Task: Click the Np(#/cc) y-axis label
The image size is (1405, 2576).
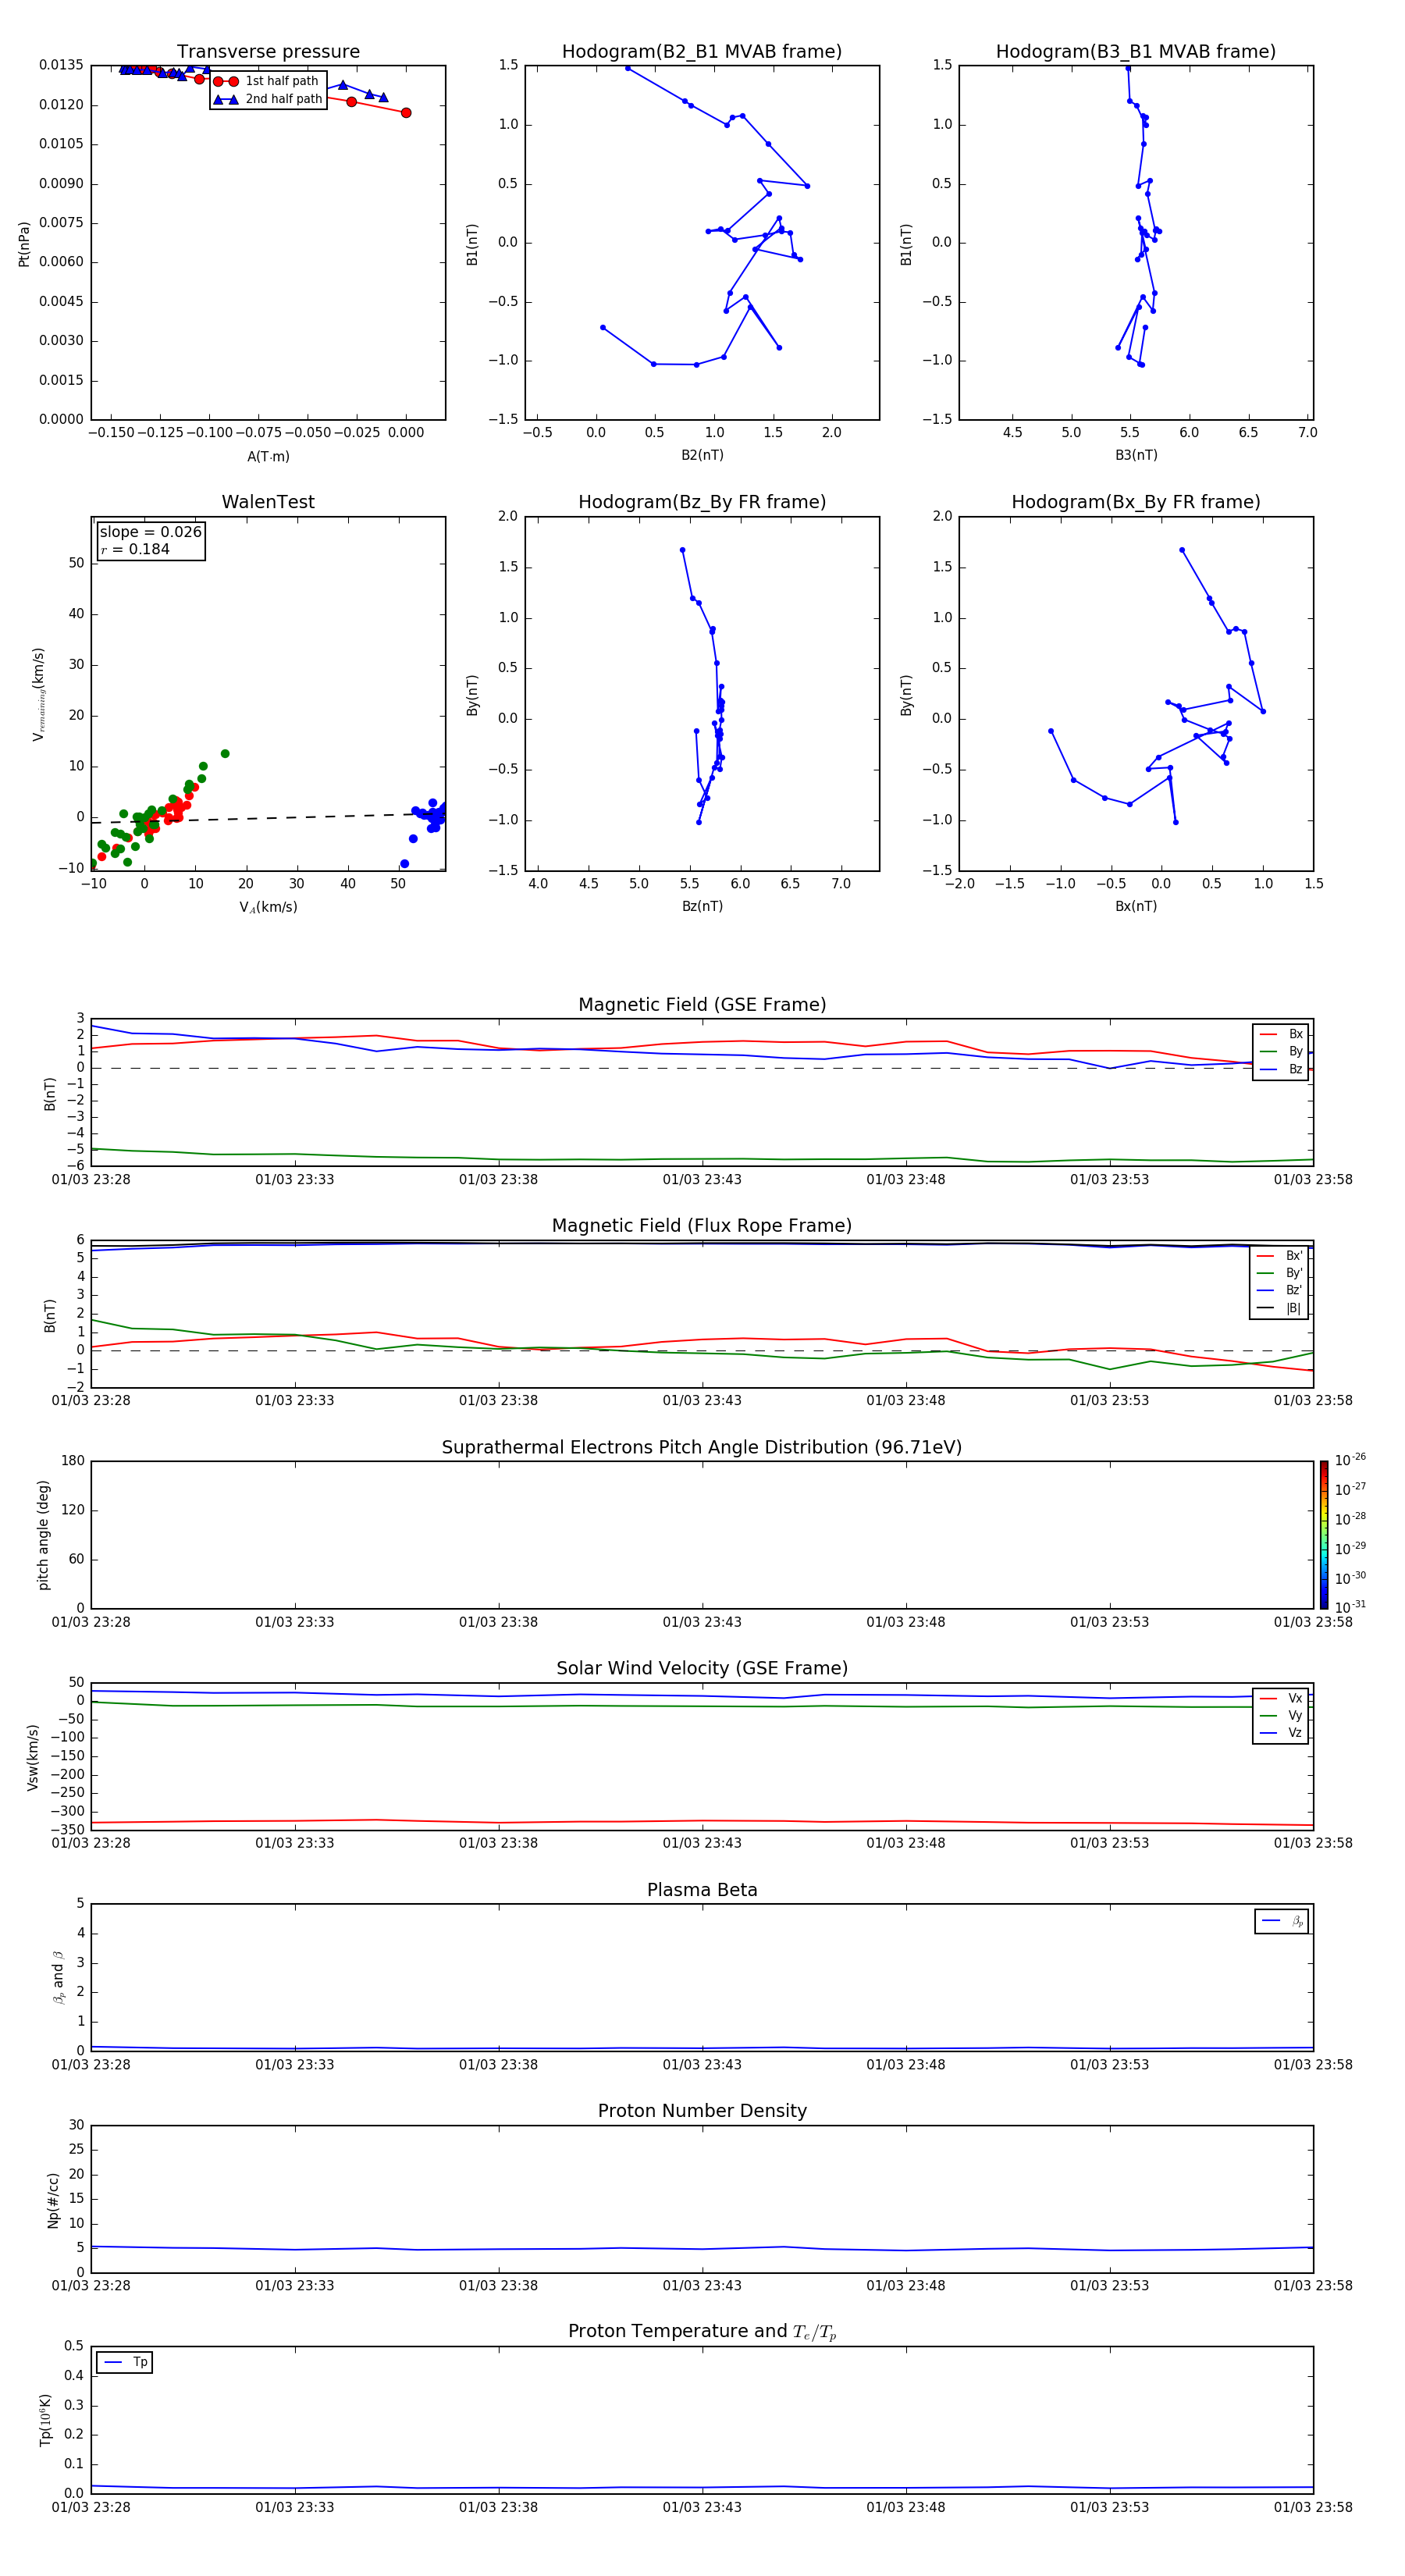Action: click(x=53, y=2199)
